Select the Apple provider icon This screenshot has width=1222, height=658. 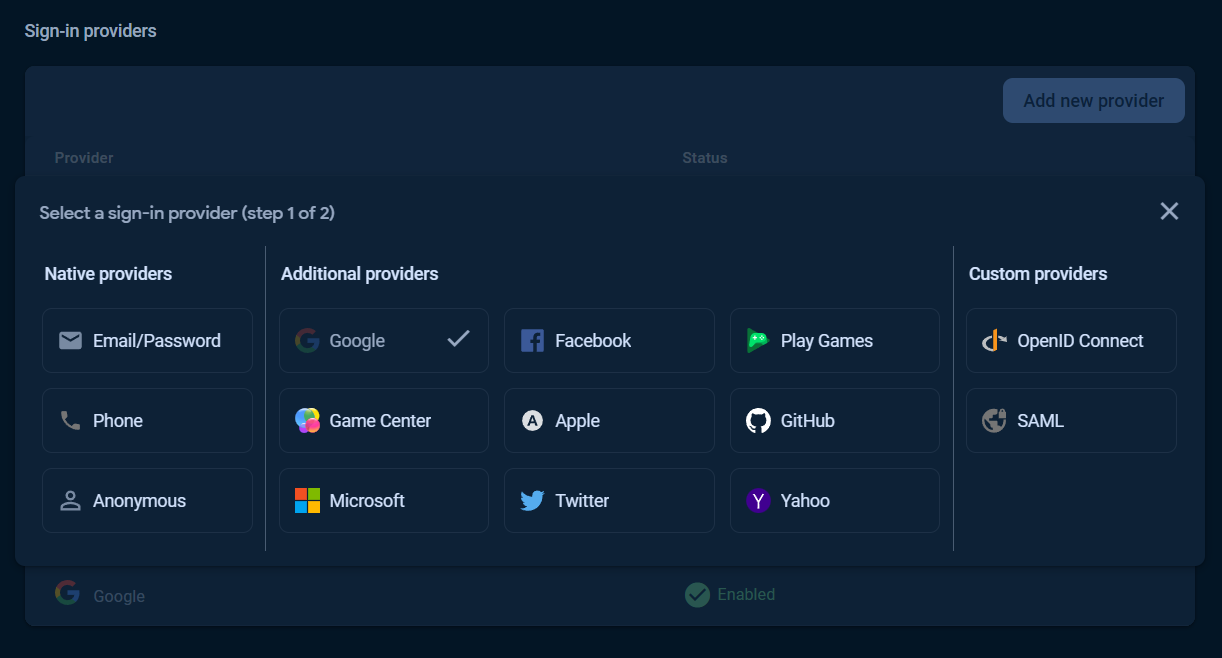click(x=532, y=420)
